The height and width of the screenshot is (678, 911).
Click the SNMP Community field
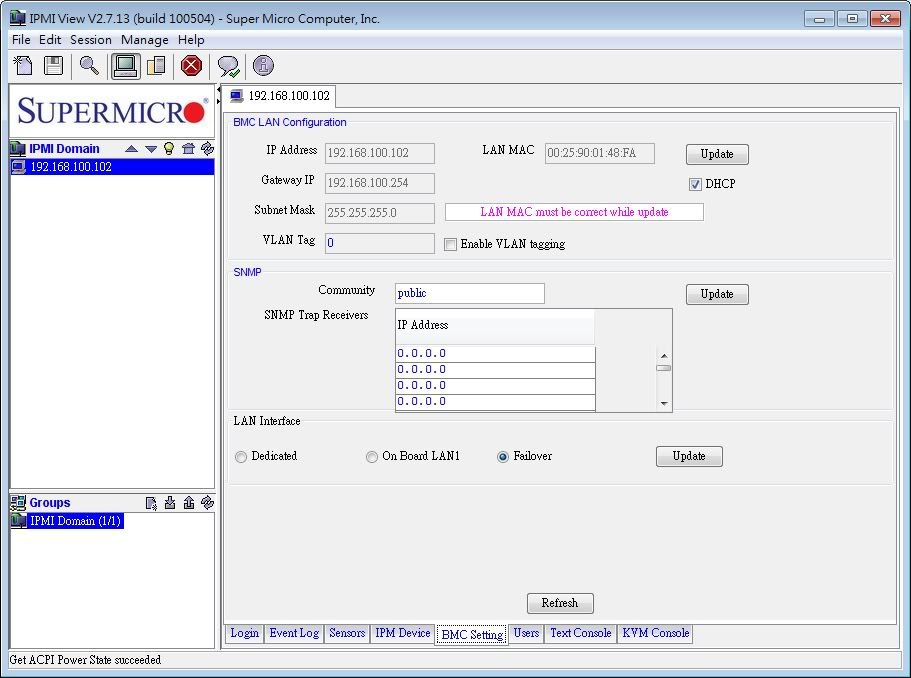coord(469,293)
